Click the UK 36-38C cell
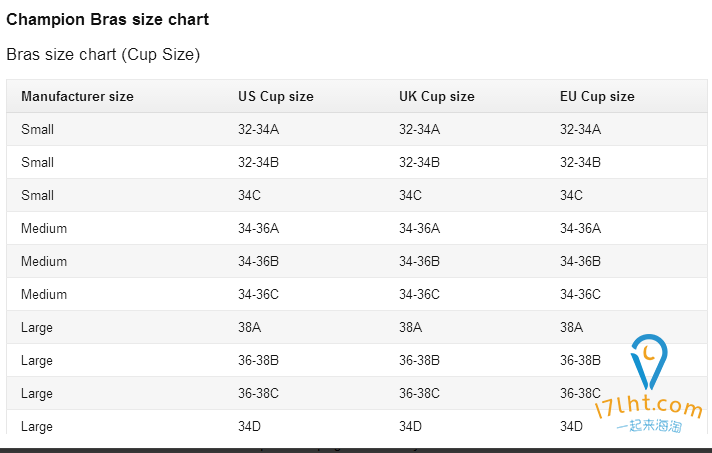The height and width of the screenshot is (453, 712). 419,394
